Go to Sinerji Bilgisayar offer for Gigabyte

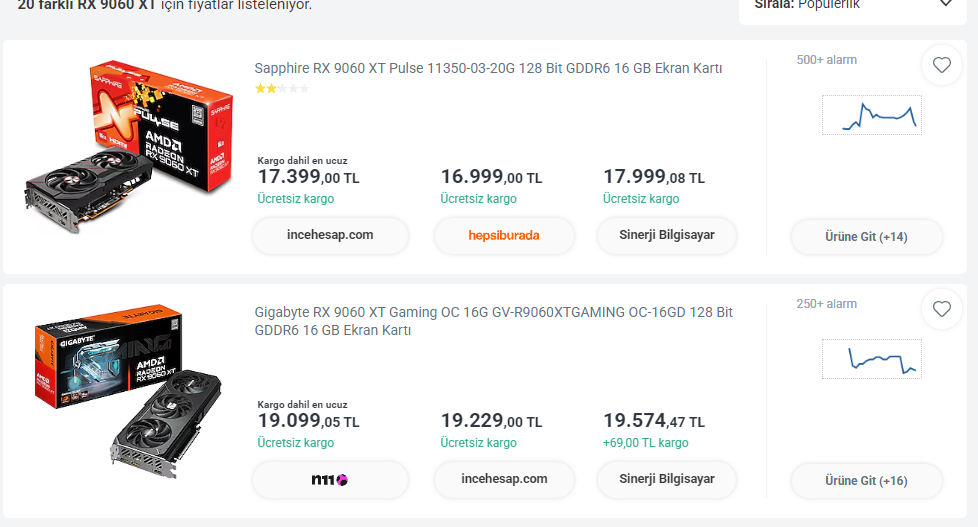click(667, 480)
